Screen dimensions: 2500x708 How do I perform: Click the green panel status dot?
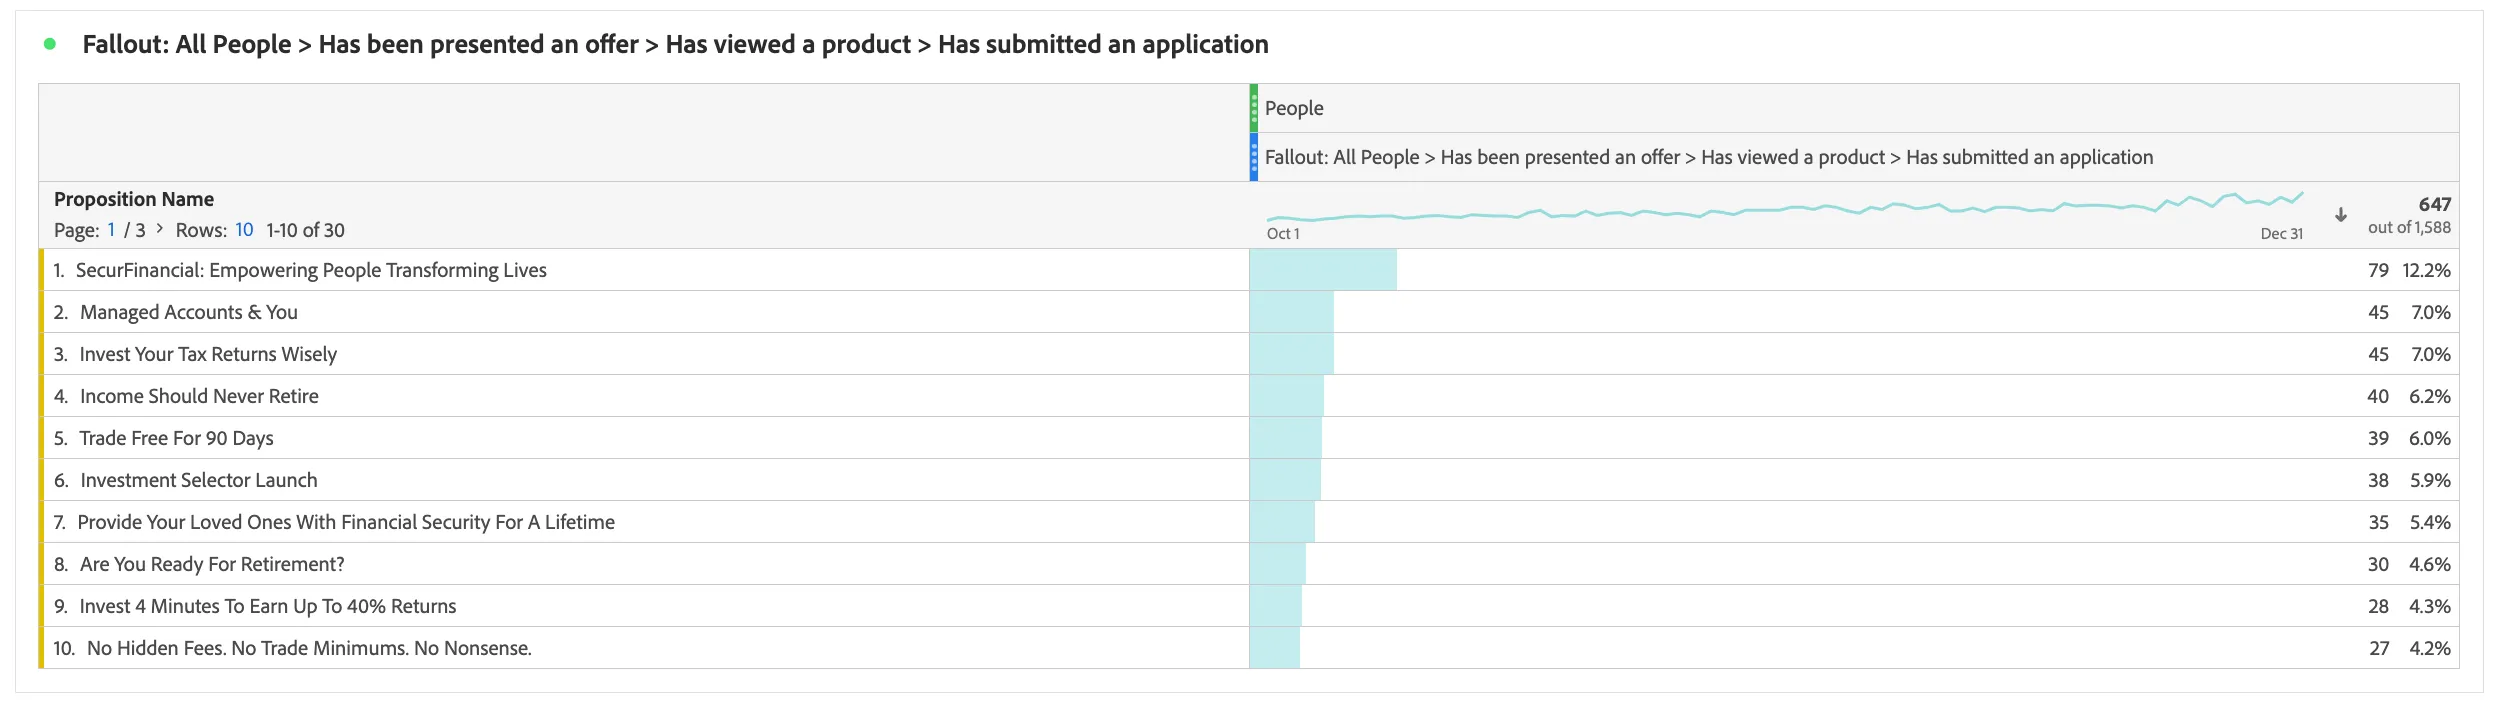tap(50, 44)
